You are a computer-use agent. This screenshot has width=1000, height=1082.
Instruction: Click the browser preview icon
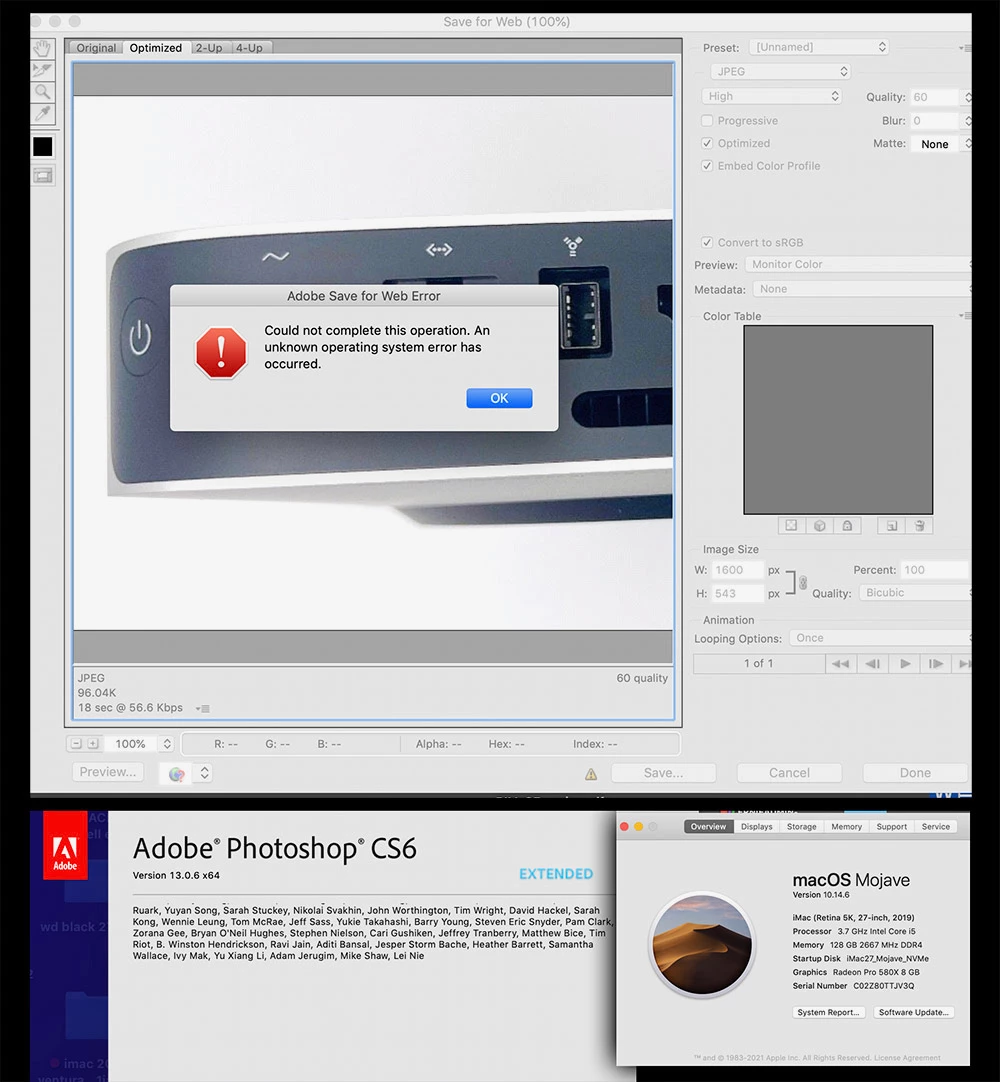pyautogui.click(x=177, y=774)
